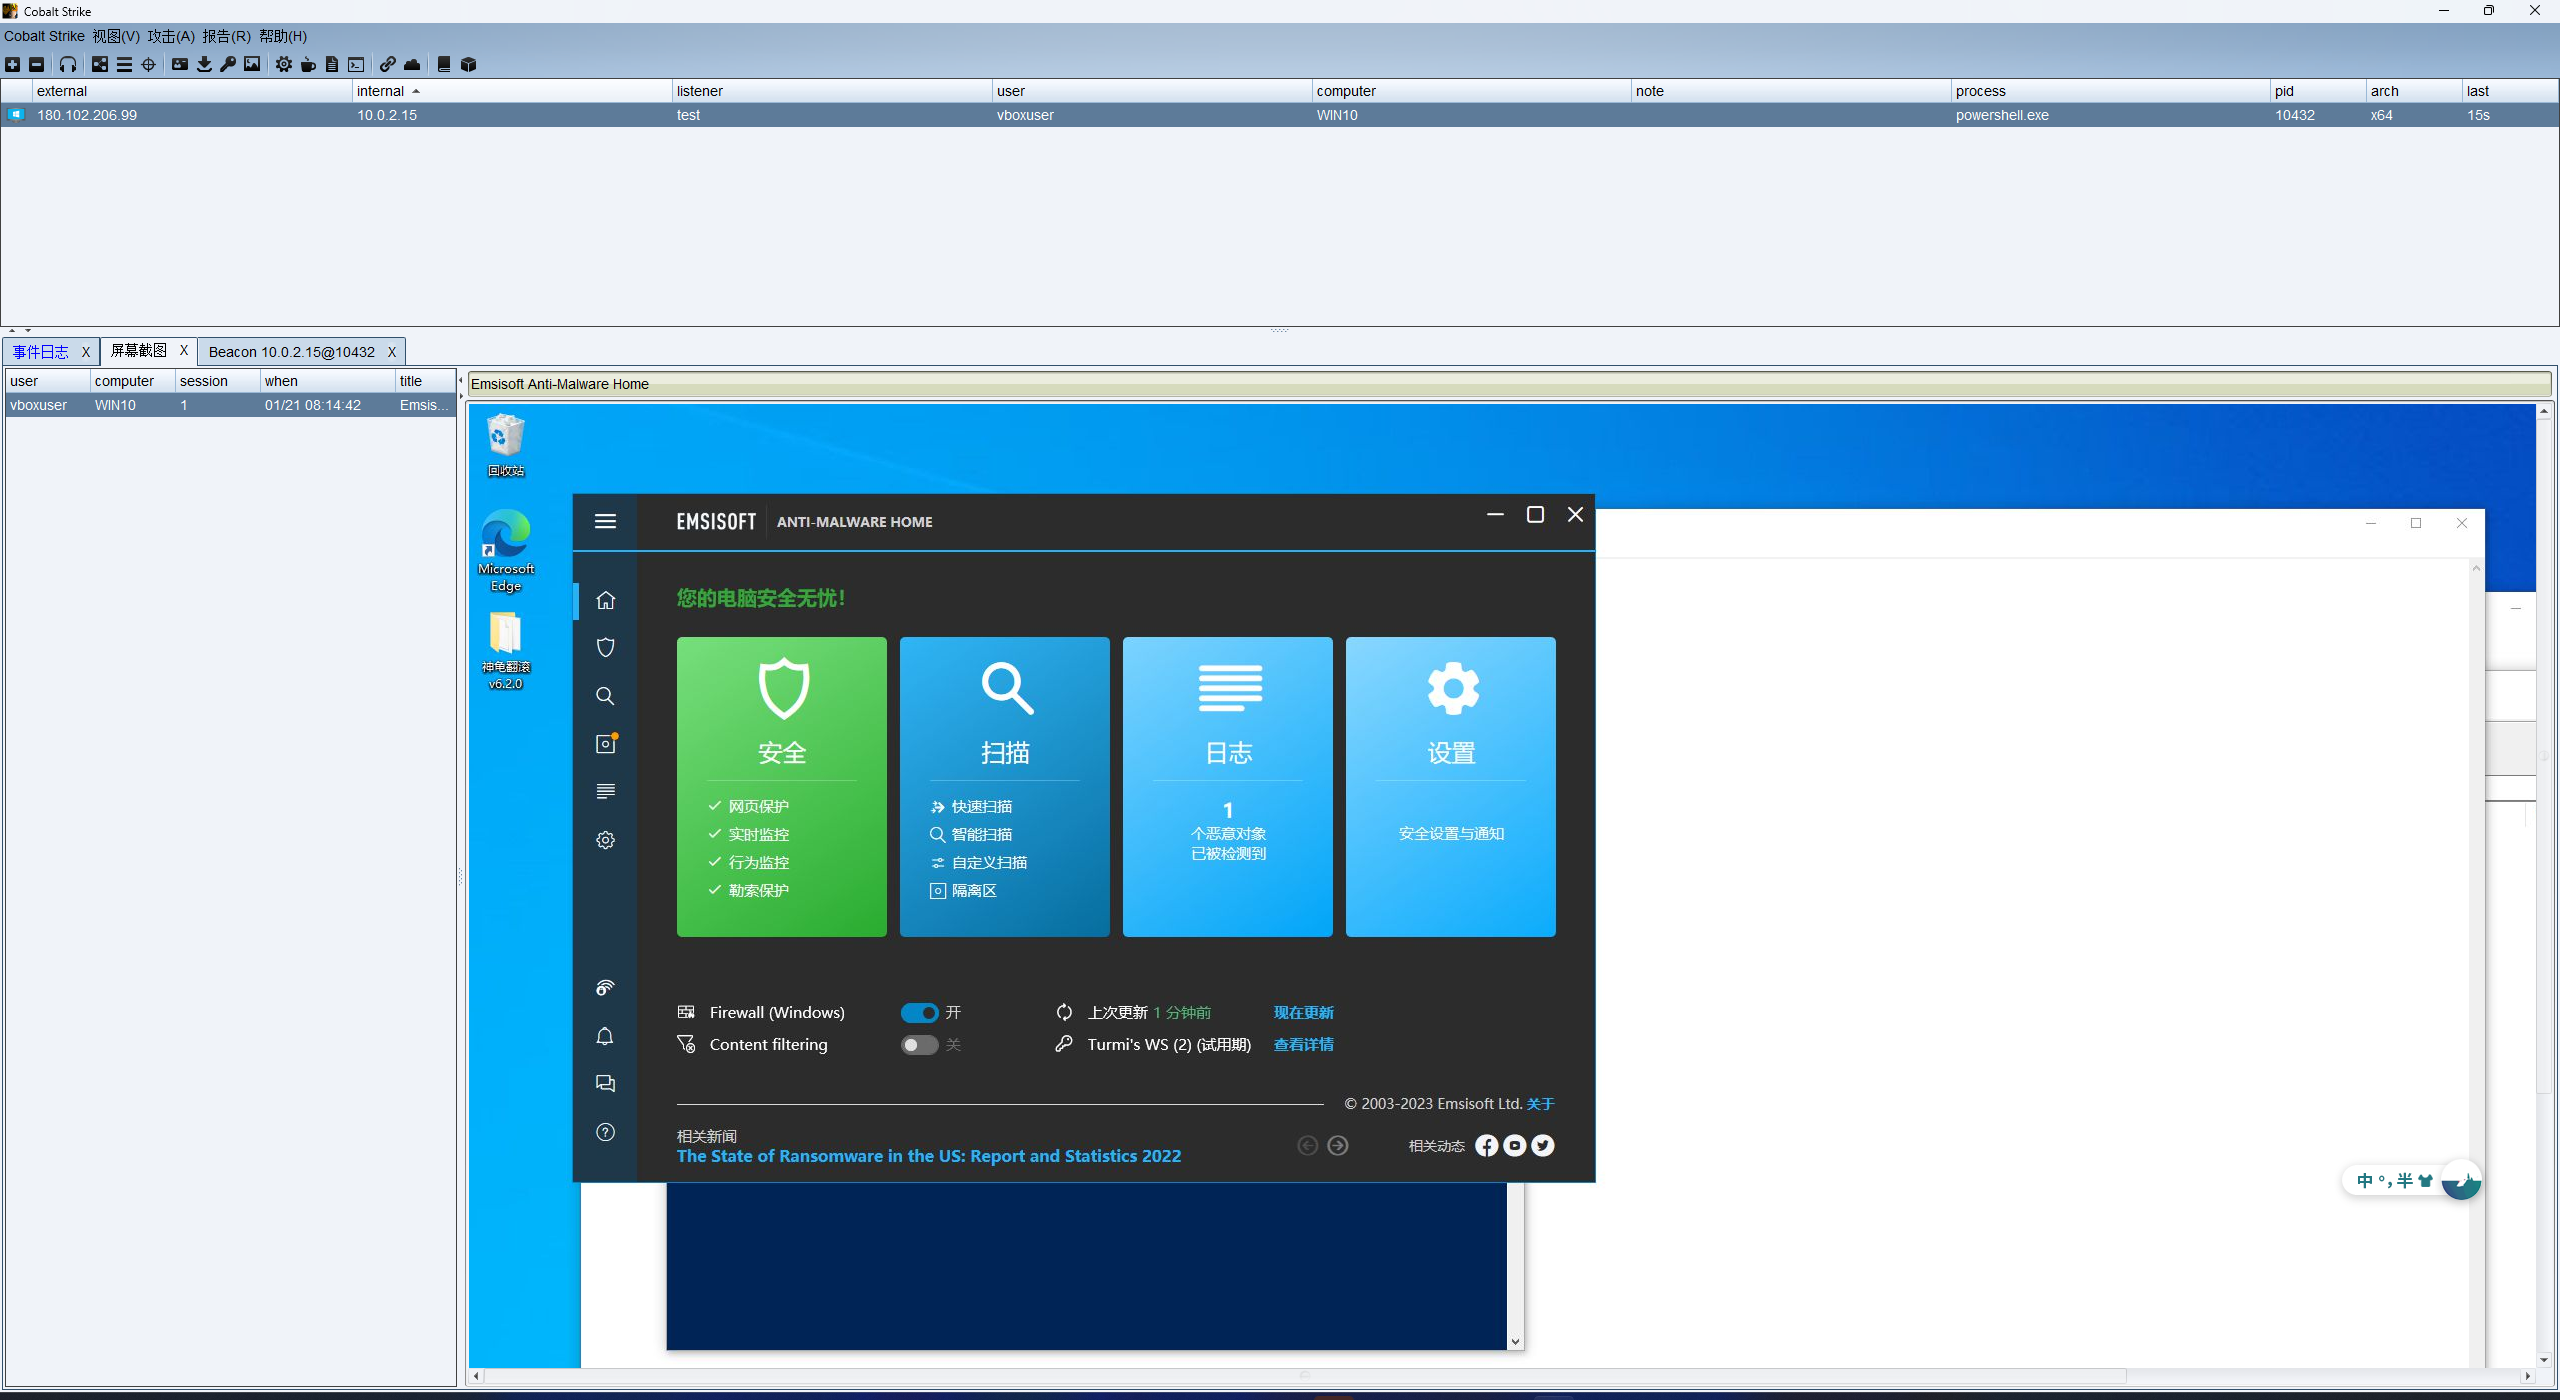Switch to Beacon 10.0.2.15@10432 tab
The image size is (2560, 1400).
291,351
